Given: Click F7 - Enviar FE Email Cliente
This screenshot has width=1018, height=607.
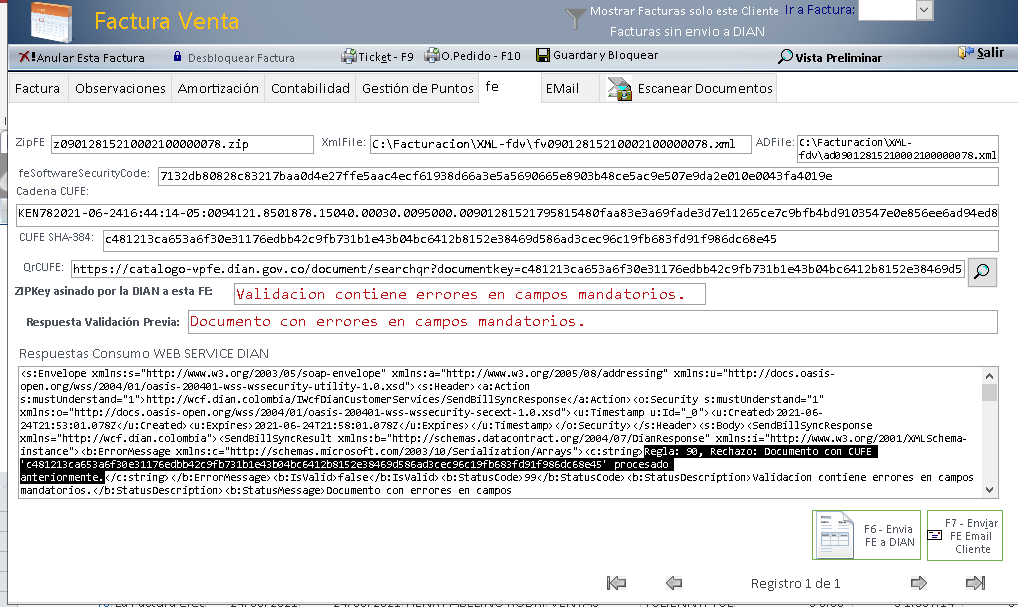Looking at the screenshot, I should click(x=965, y=536).
